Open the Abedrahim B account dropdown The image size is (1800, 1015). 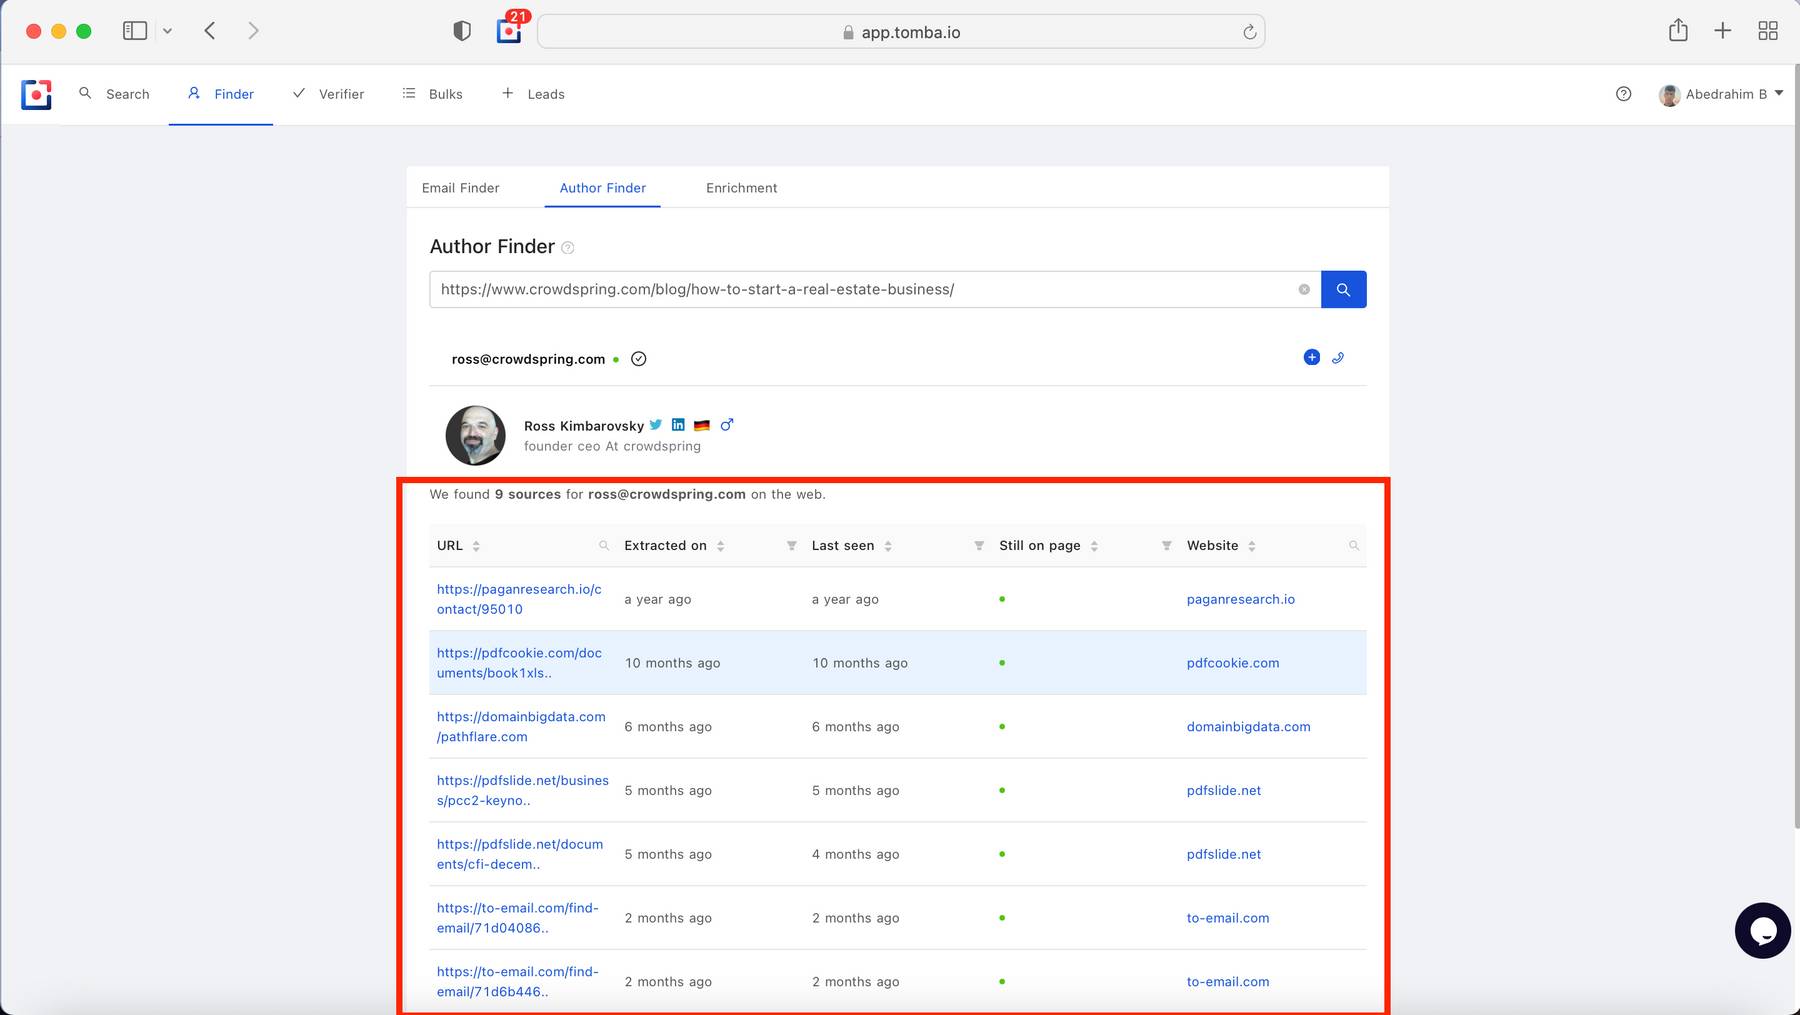pos(1721,94)
